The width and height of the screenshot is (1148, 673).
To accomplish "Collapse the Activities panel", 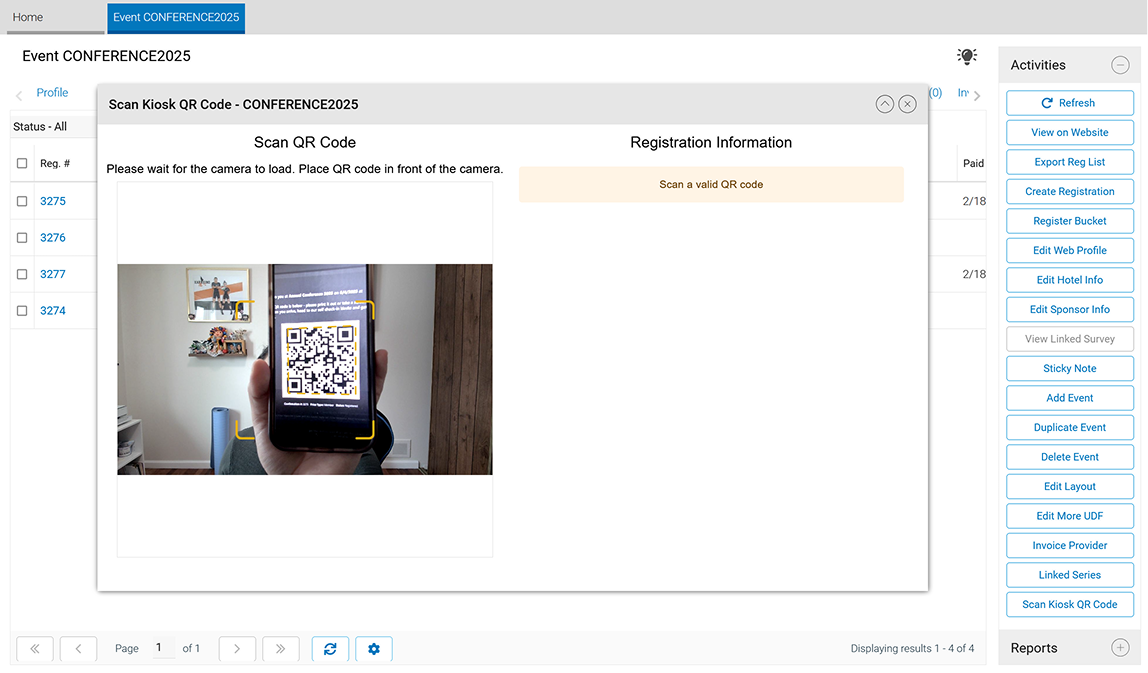I will pos(1120,65).
